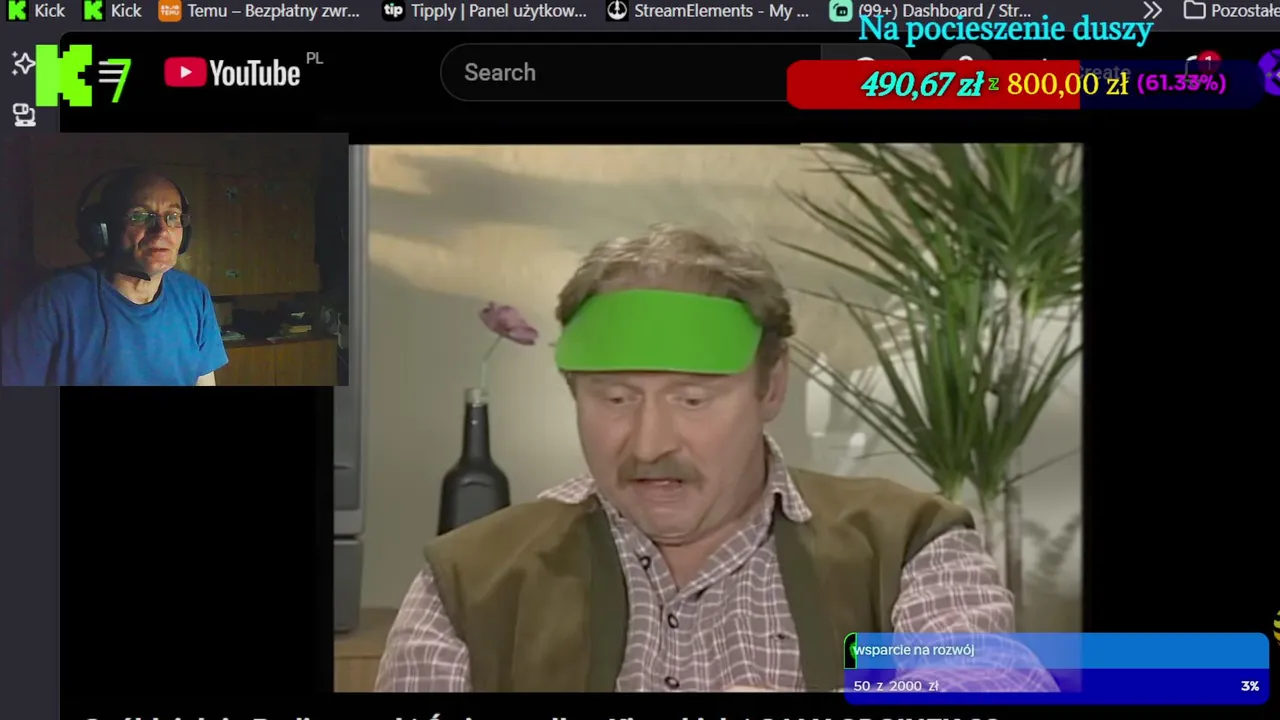Click the YouTube video player
1280x720 pixels.
708,418
